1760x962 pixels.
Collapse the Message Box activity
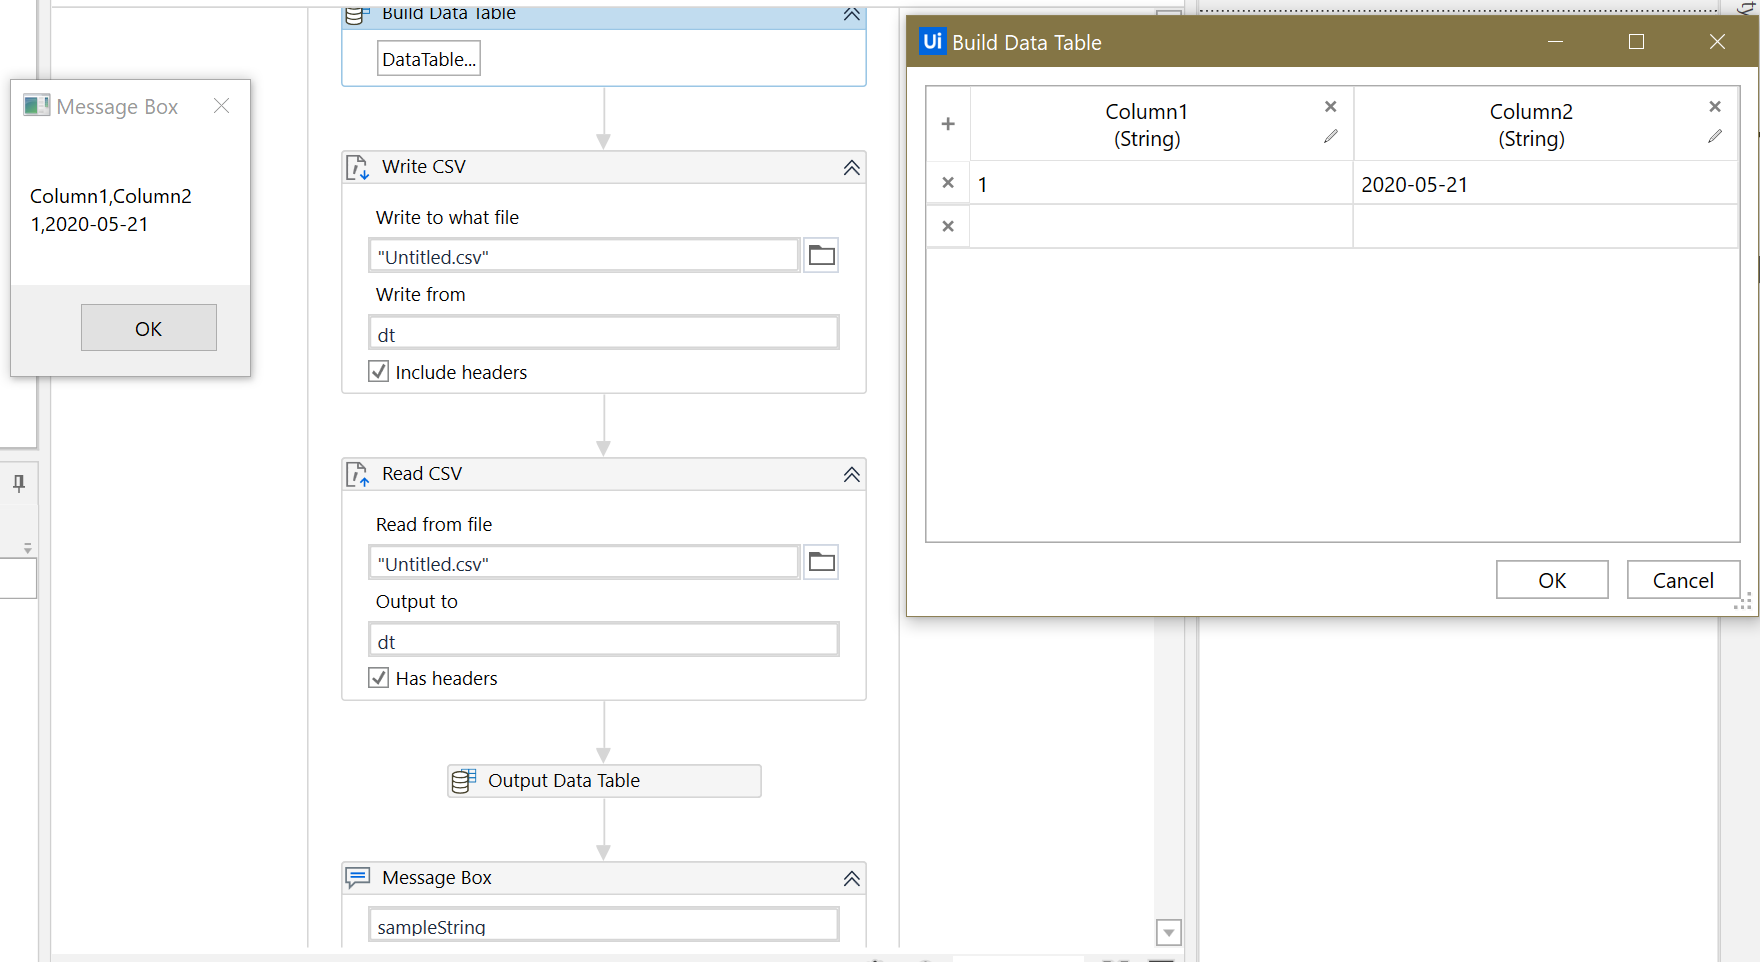click(x=851, y=879)
